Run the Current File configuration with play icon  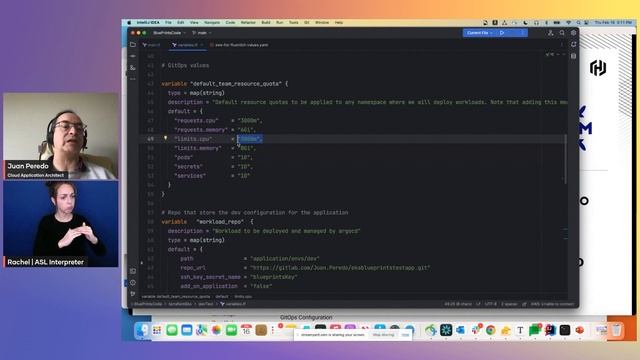coord(502,33)
